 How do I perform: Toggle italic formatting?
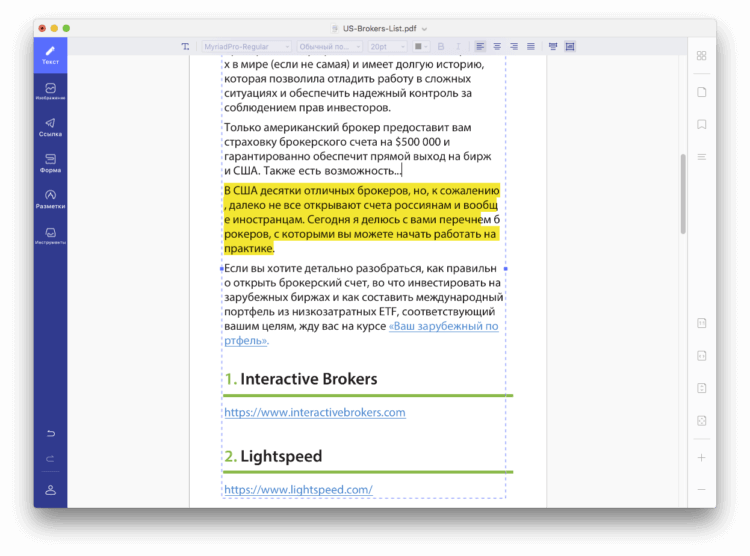pyautogui.click(x=458, y=46)
